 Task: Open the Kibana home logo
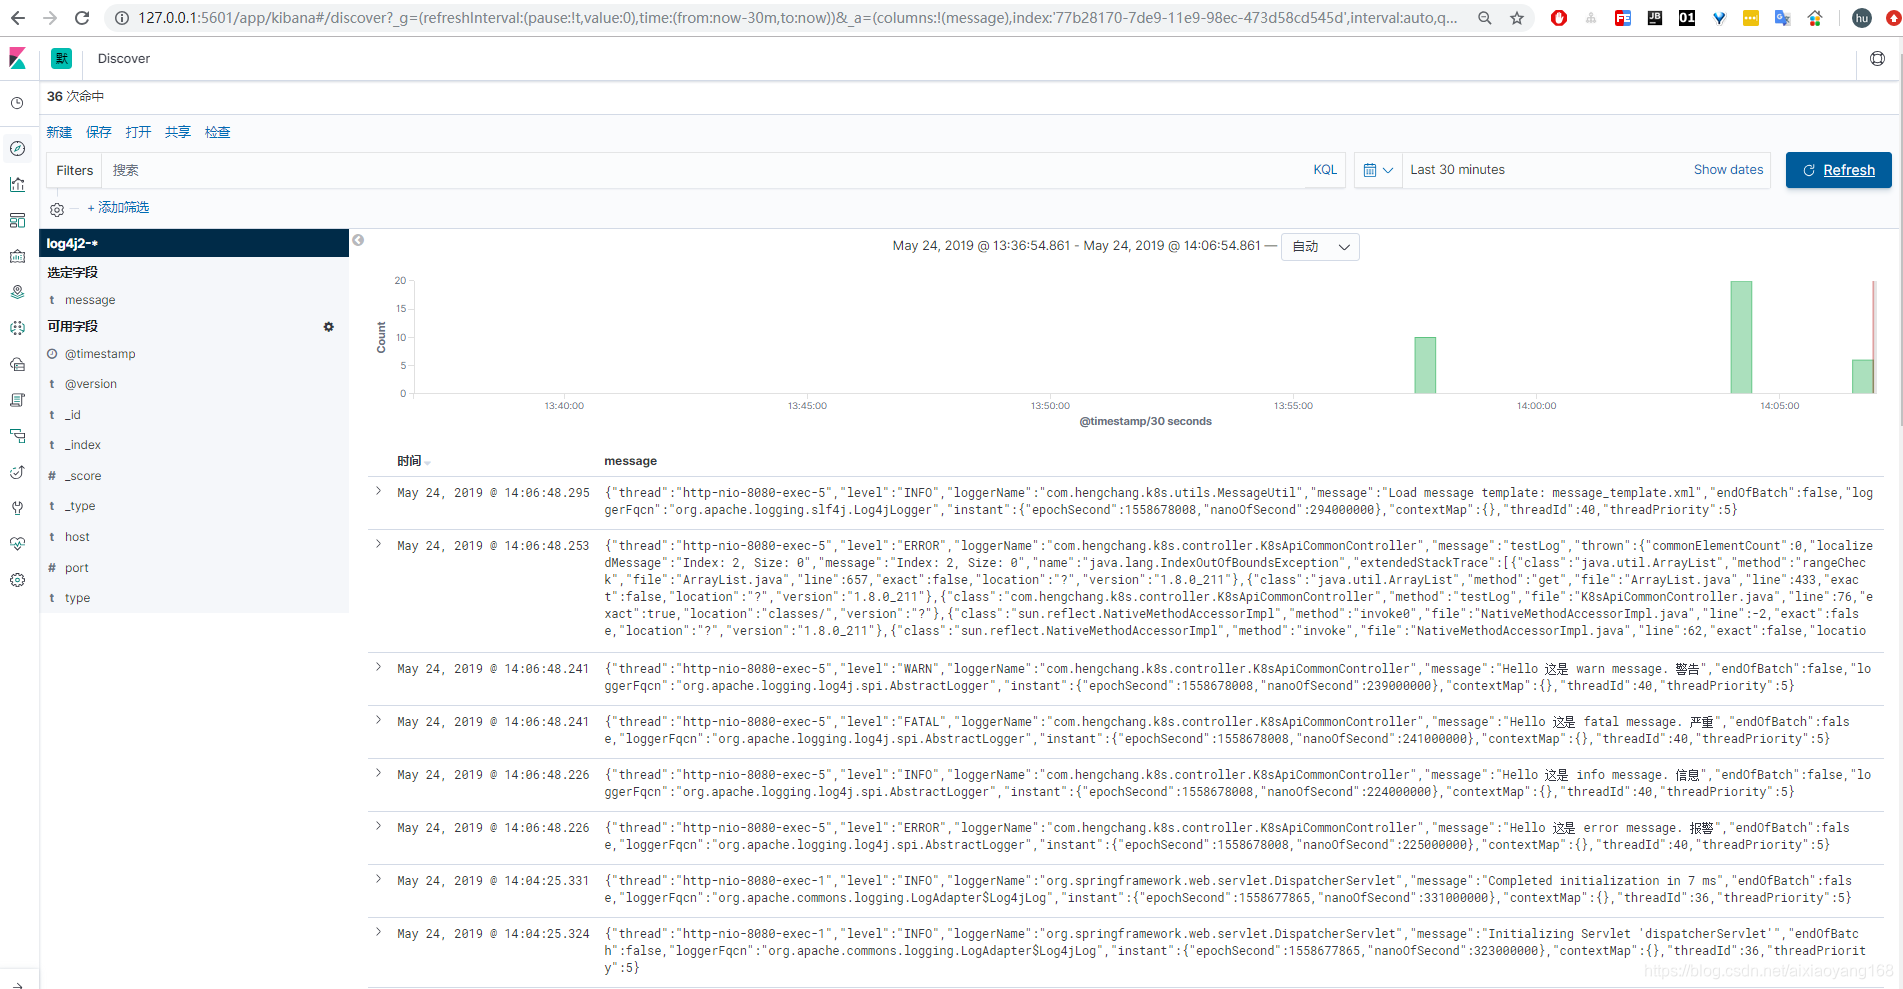18,59
